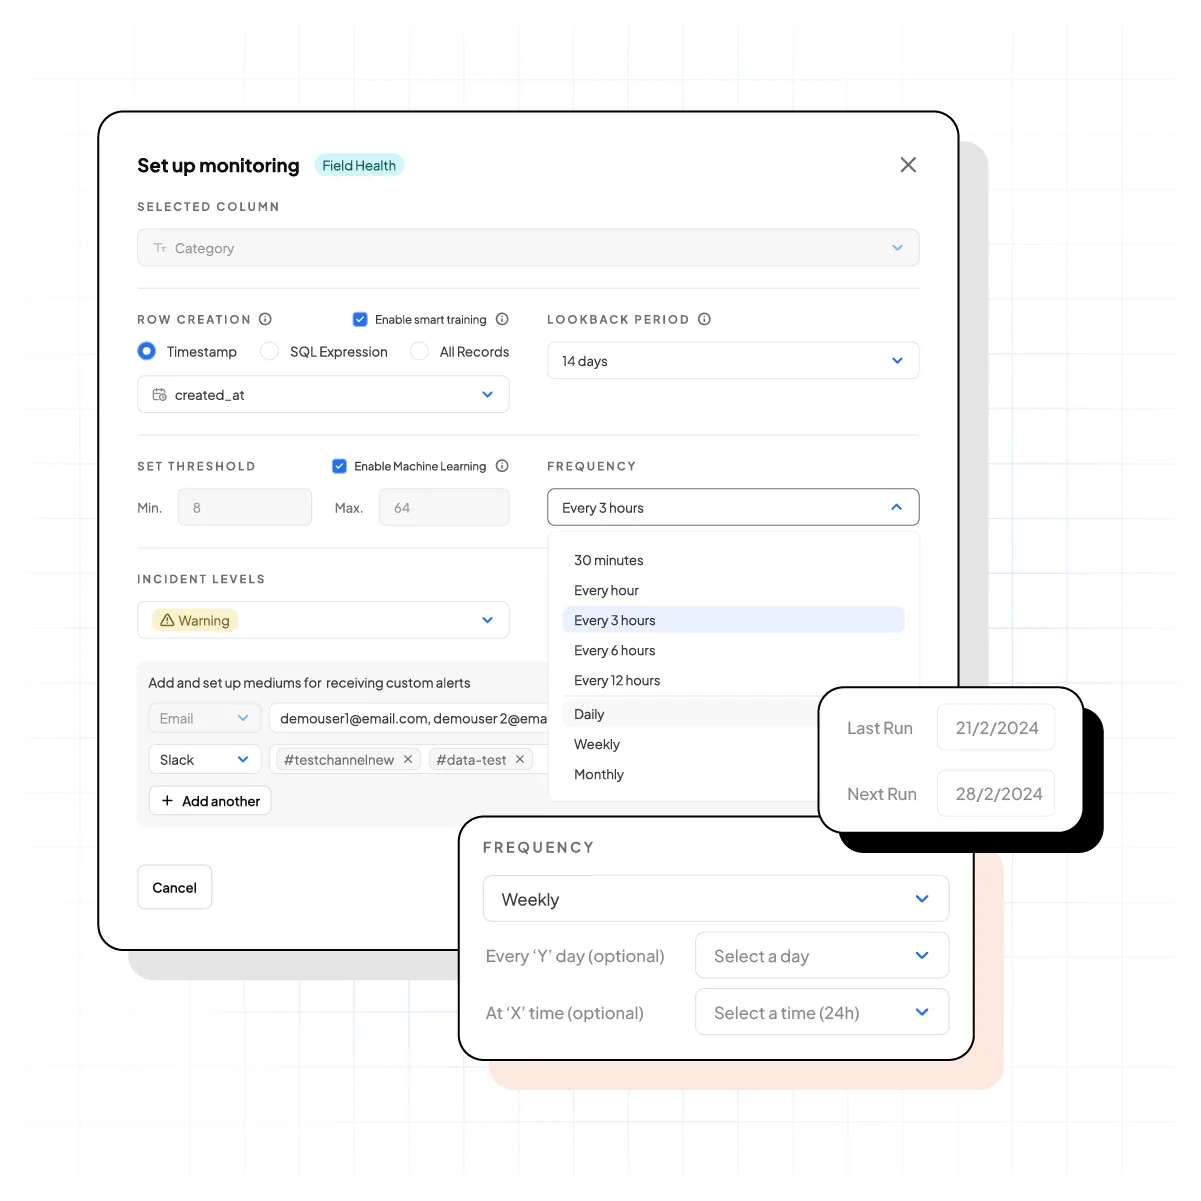1201x1201 pixels.
Task: Click the text-type icon beside Category
Action: [x=159, y=247]
